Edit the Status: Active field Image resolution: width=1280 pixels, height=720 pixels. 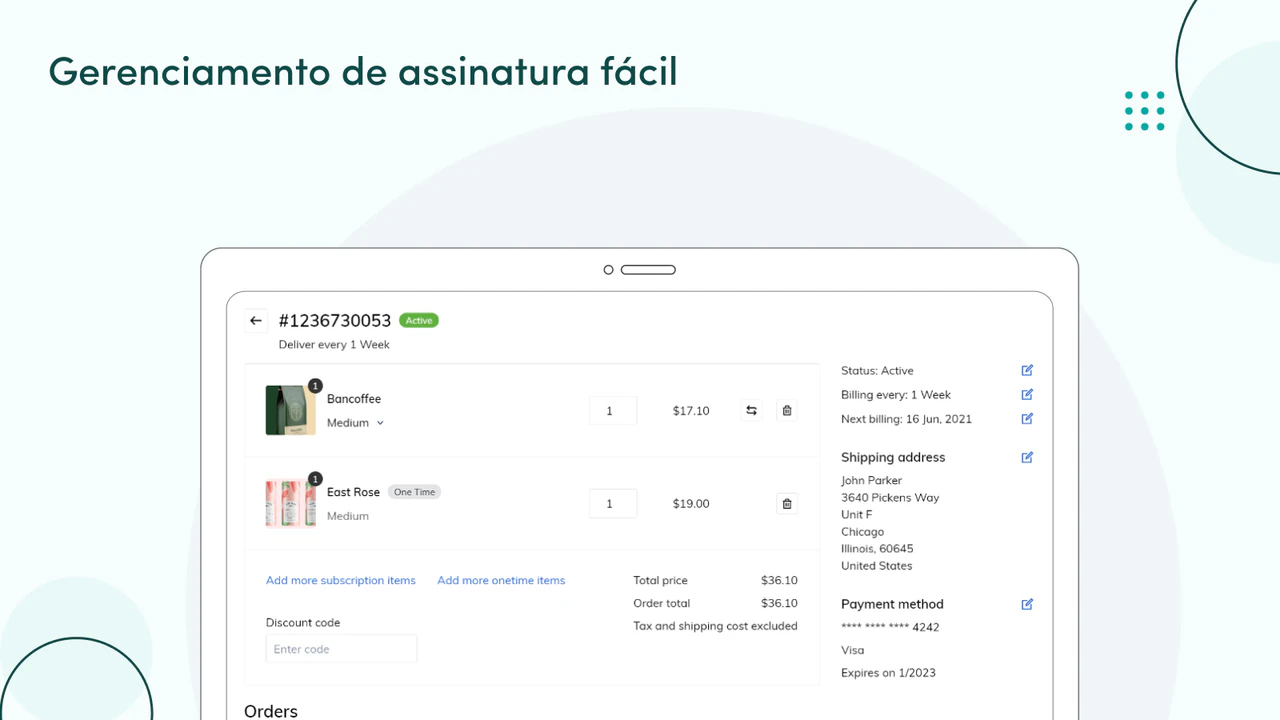[1027, 370]
